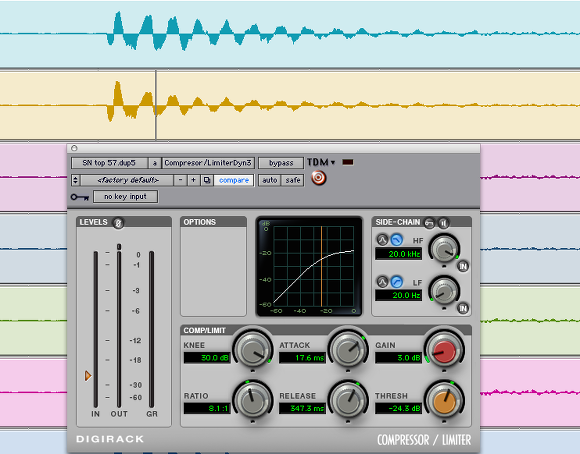This screenshot has height=454, width=580.
Task: Open the Compresor/LimiterDyn3 plug-in selector
Action: click(208, 163)
